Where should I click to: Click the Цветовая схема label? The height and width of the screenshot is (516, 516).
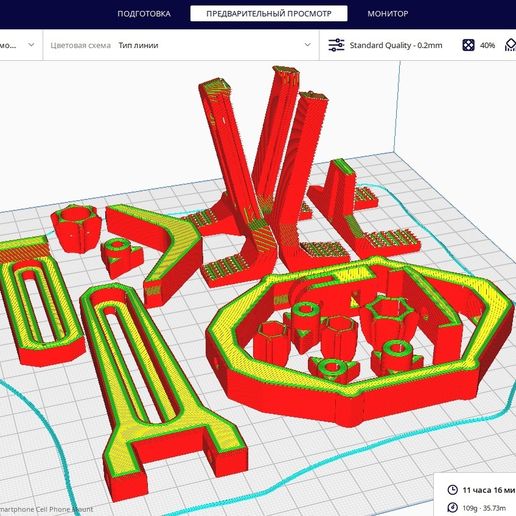pyautogui.click(x=80, y=45)
